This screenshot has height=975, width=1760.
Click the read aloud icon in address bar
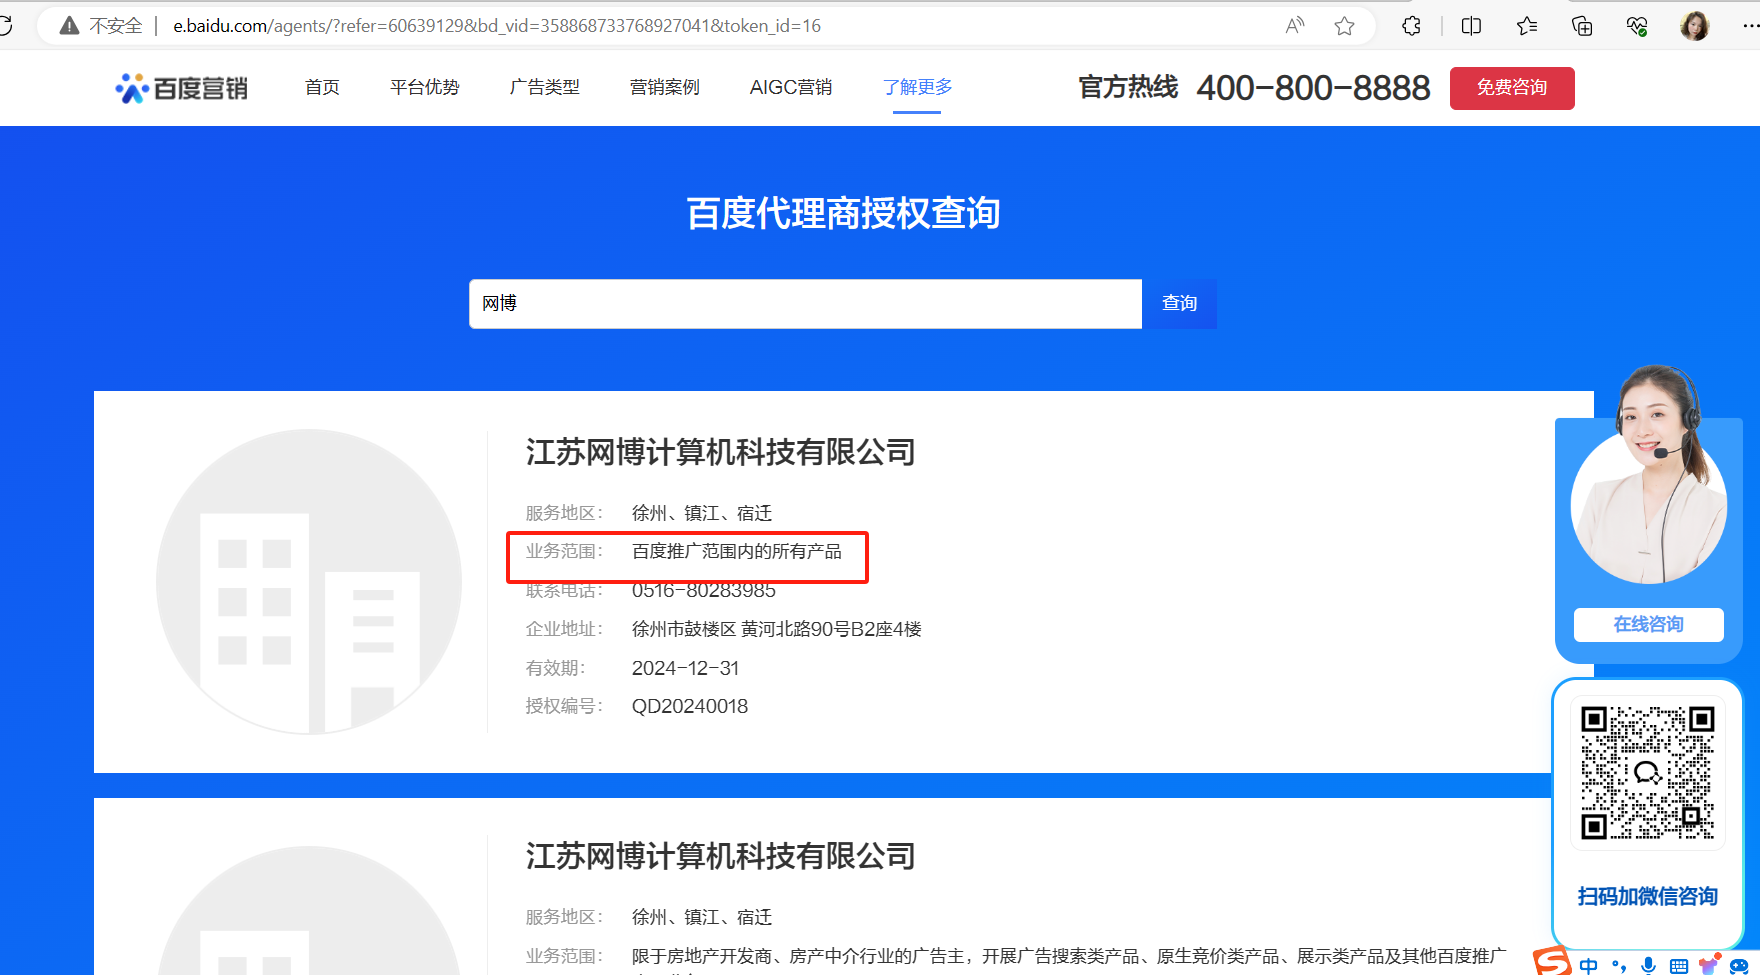(x=1295, y=26)
